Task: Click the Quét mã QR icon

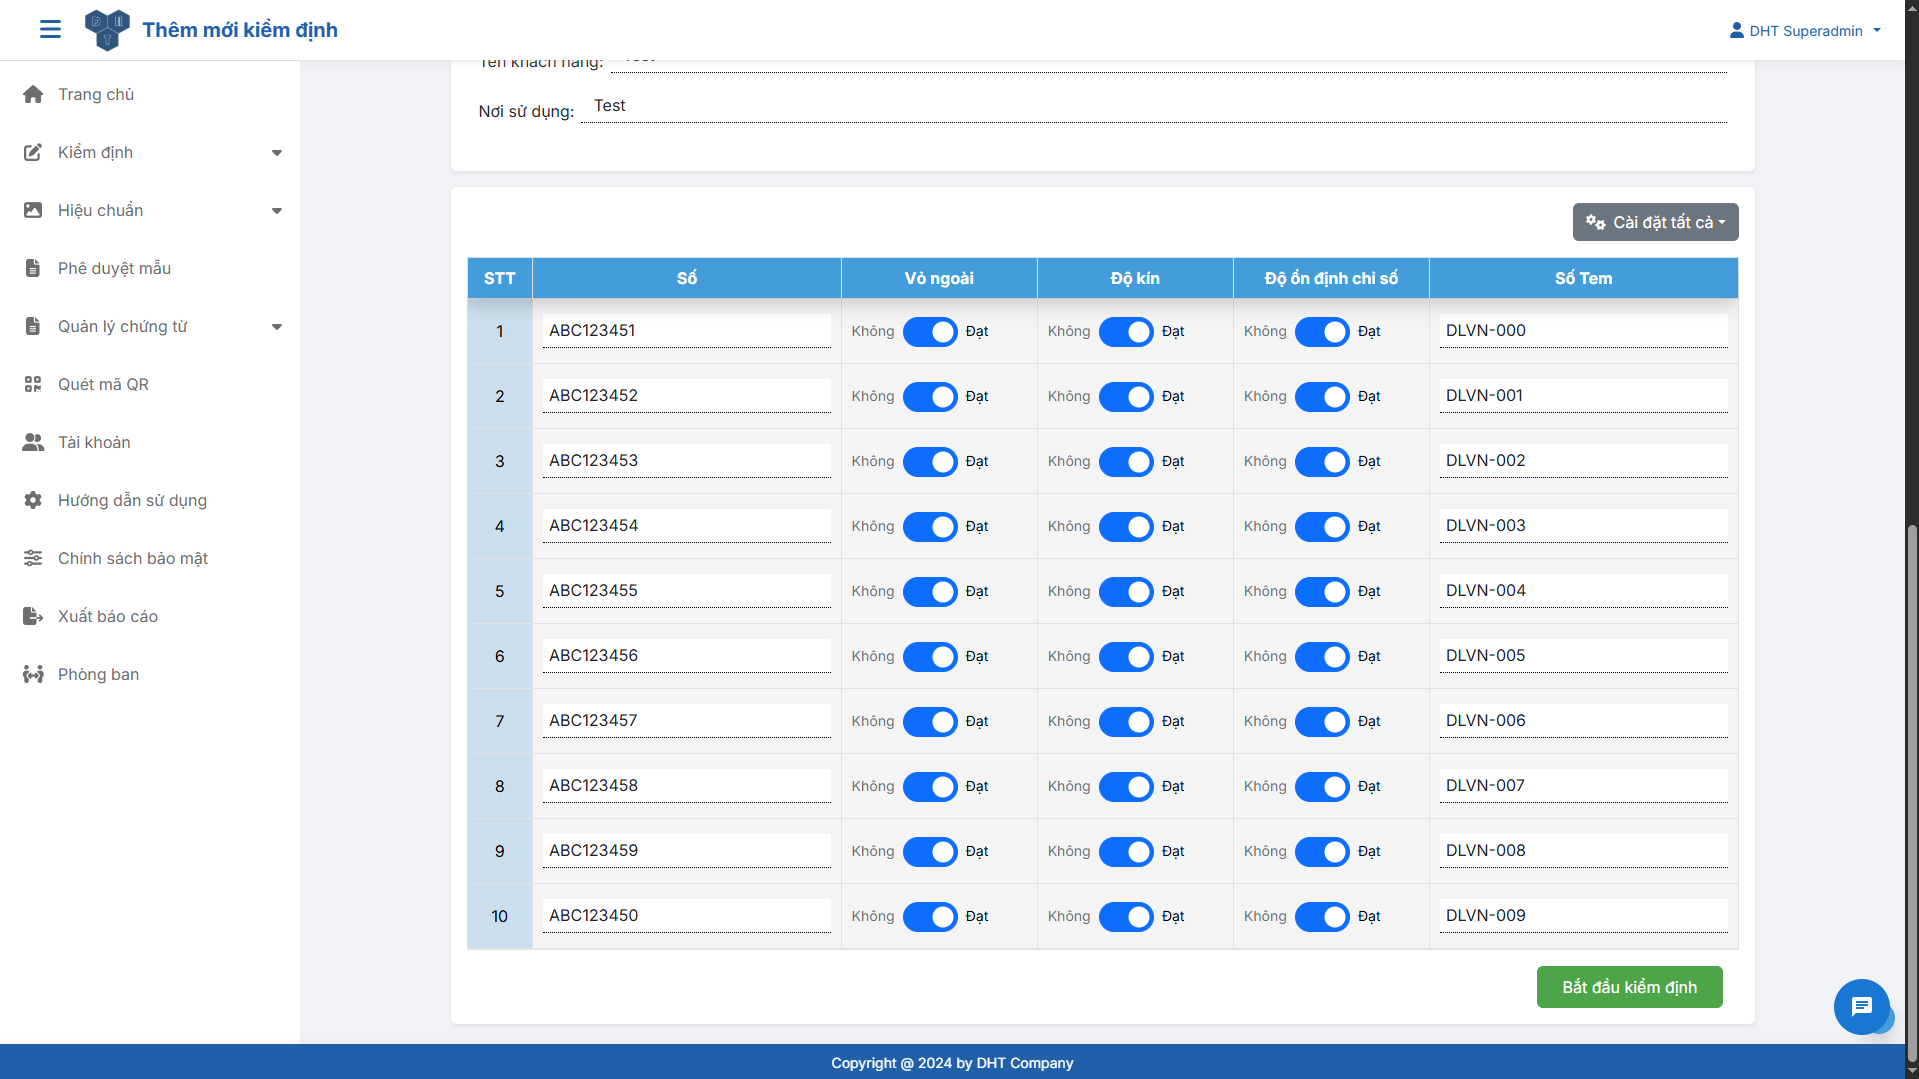Action: [x=33, y=384]
